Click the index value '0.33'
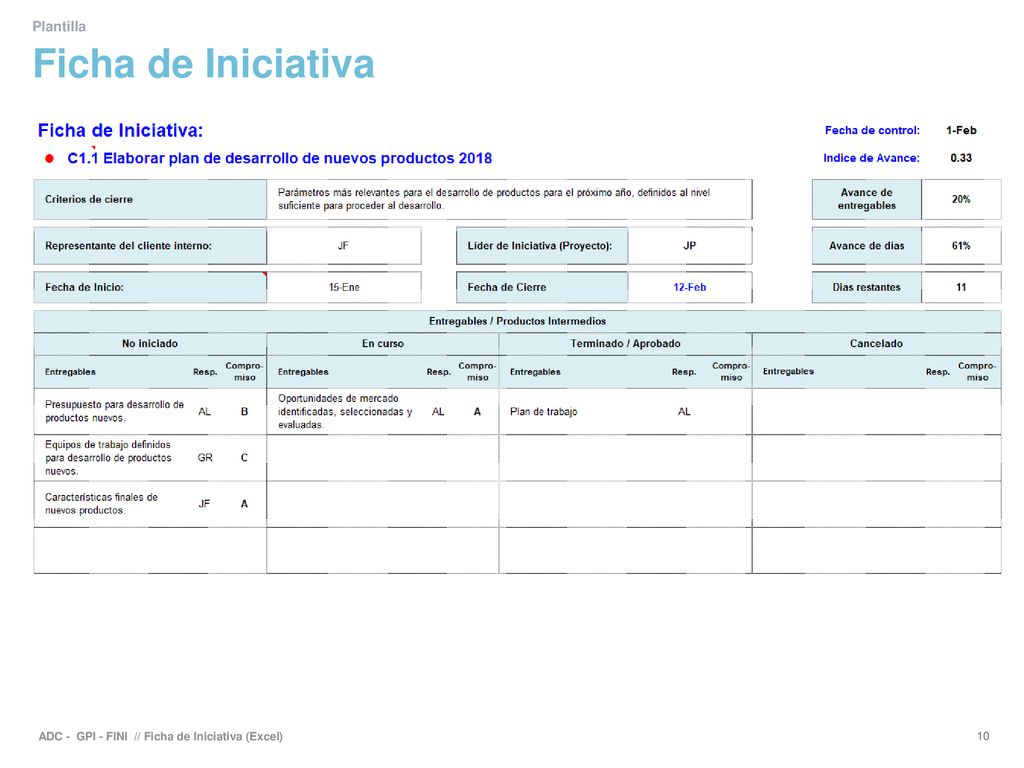This screenshot has width=1024, height=768. [x=961, y=158]
